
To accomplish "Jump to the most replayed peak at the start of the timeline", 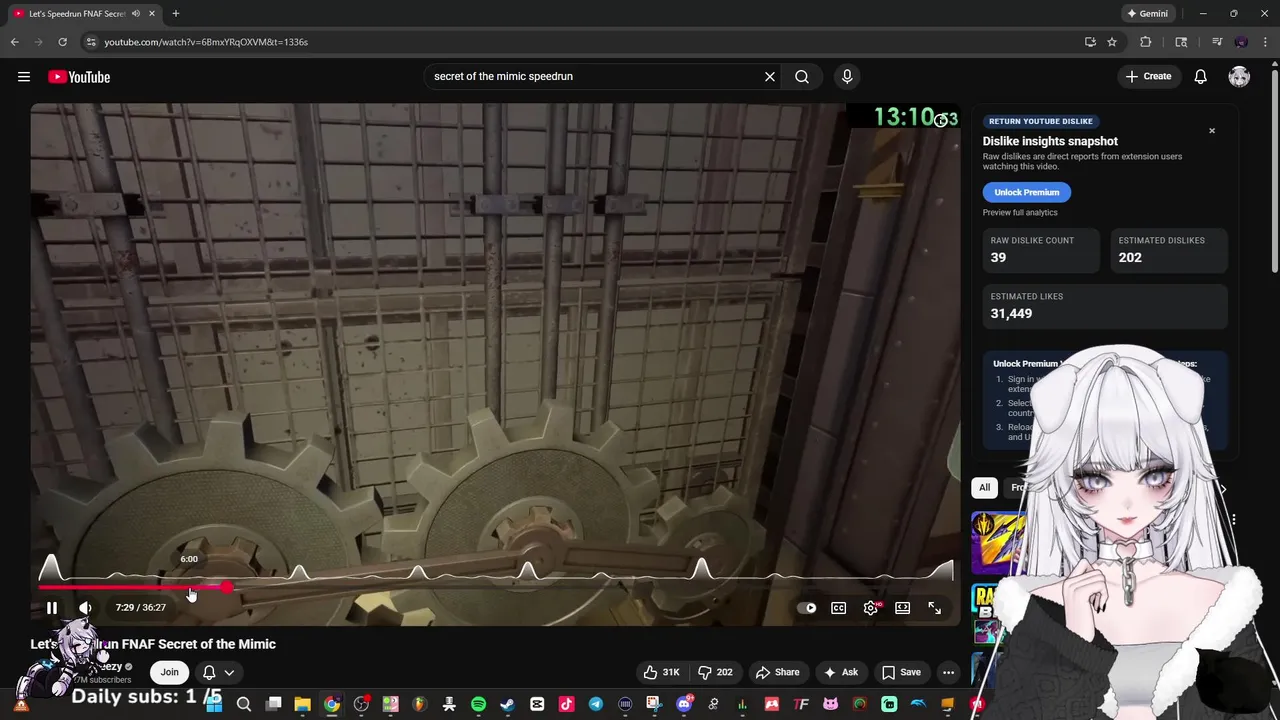I will (x=50, y=569).
